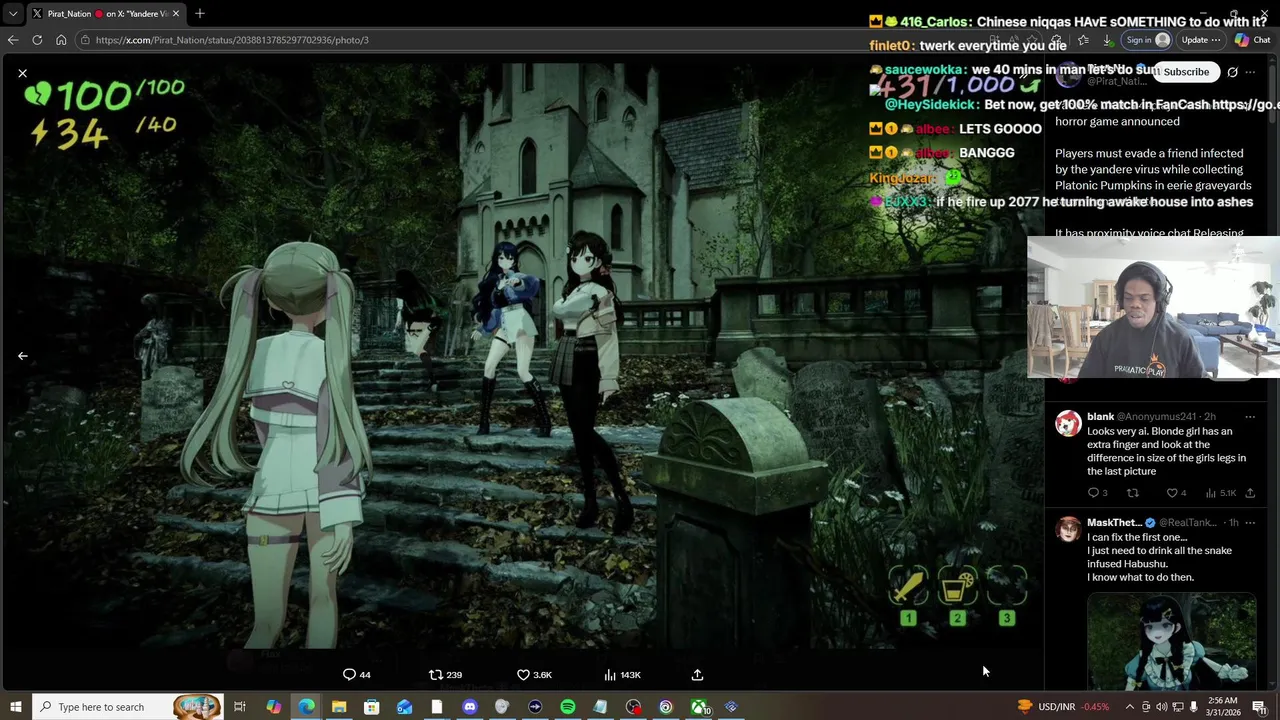Open MaskThet... username link

1114,523
